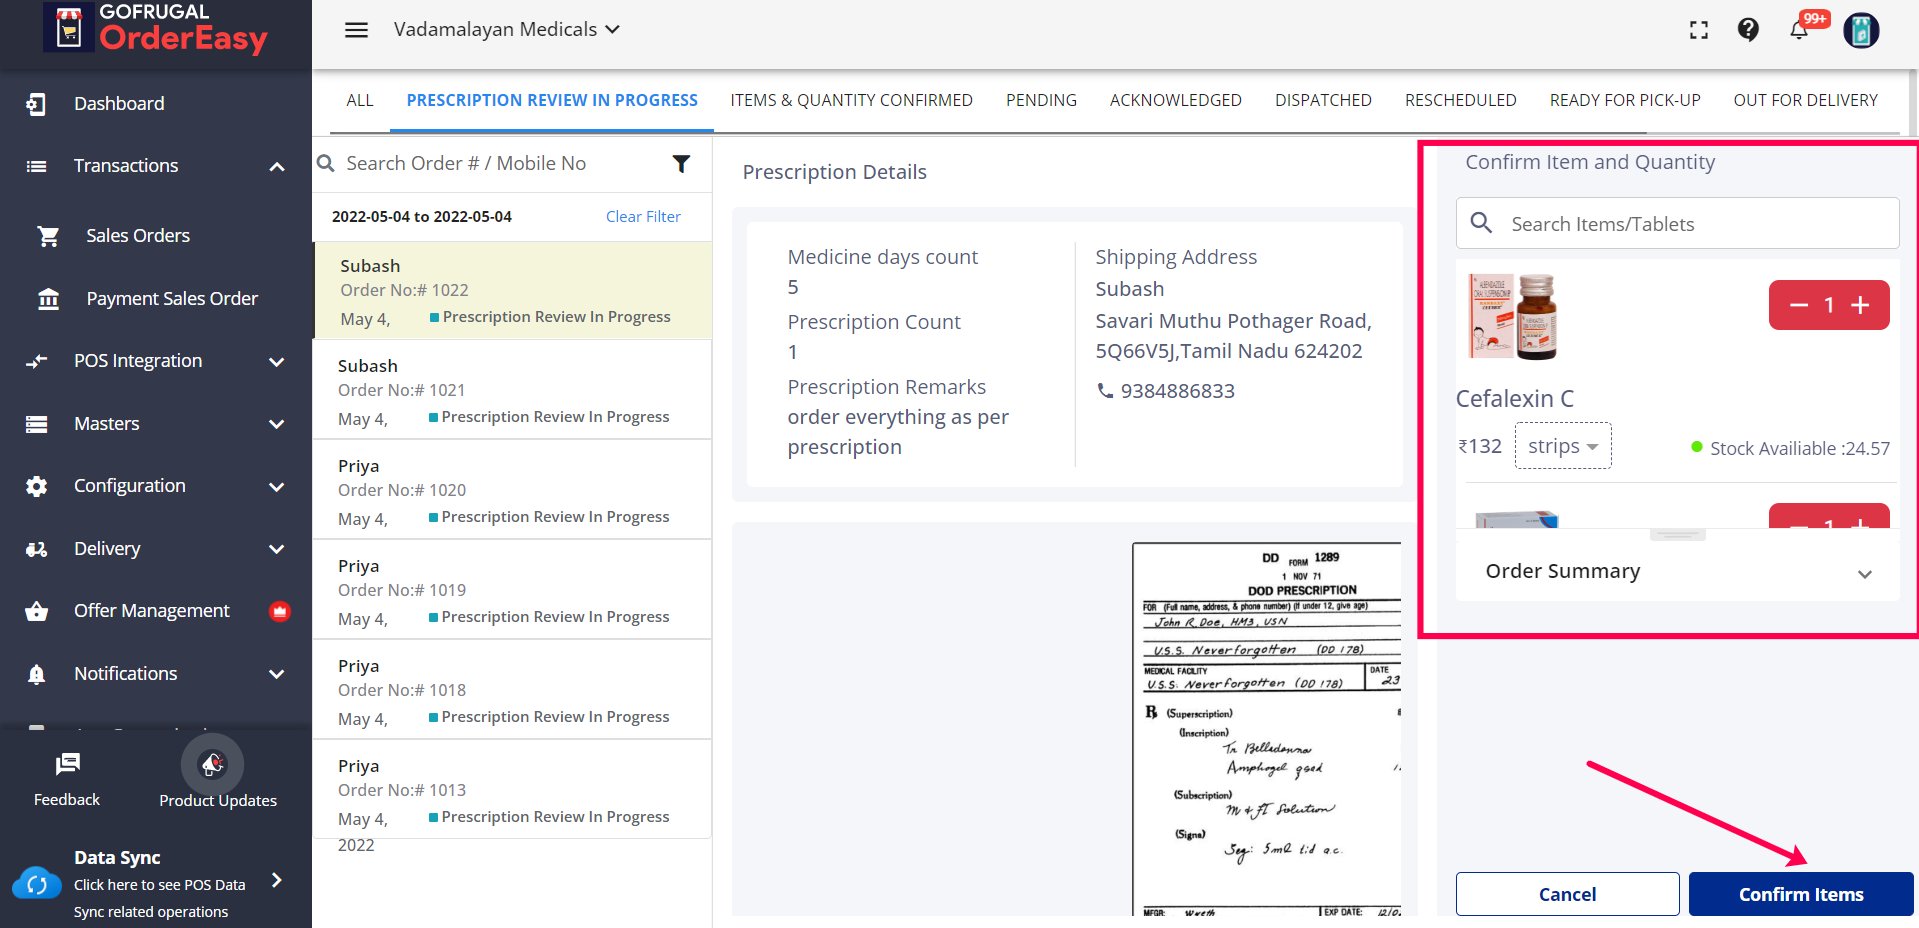Click the Notifications bell icon in sidebar
This screenshot has height=928, width=1919.
pos(36,674)
